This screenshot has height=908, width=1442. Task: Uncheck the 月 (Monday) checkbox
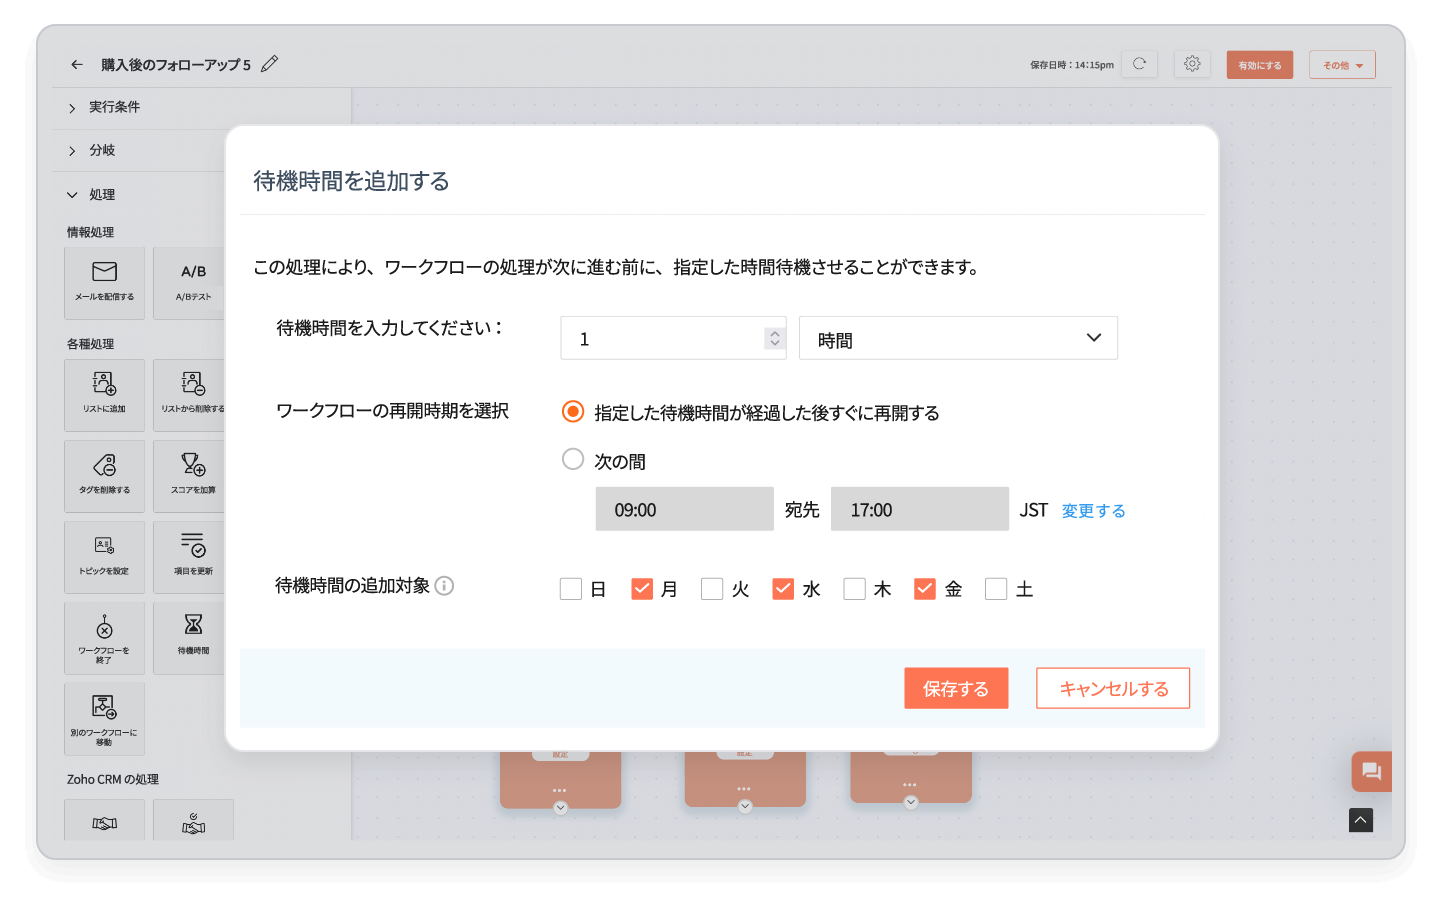coord(642,589)
